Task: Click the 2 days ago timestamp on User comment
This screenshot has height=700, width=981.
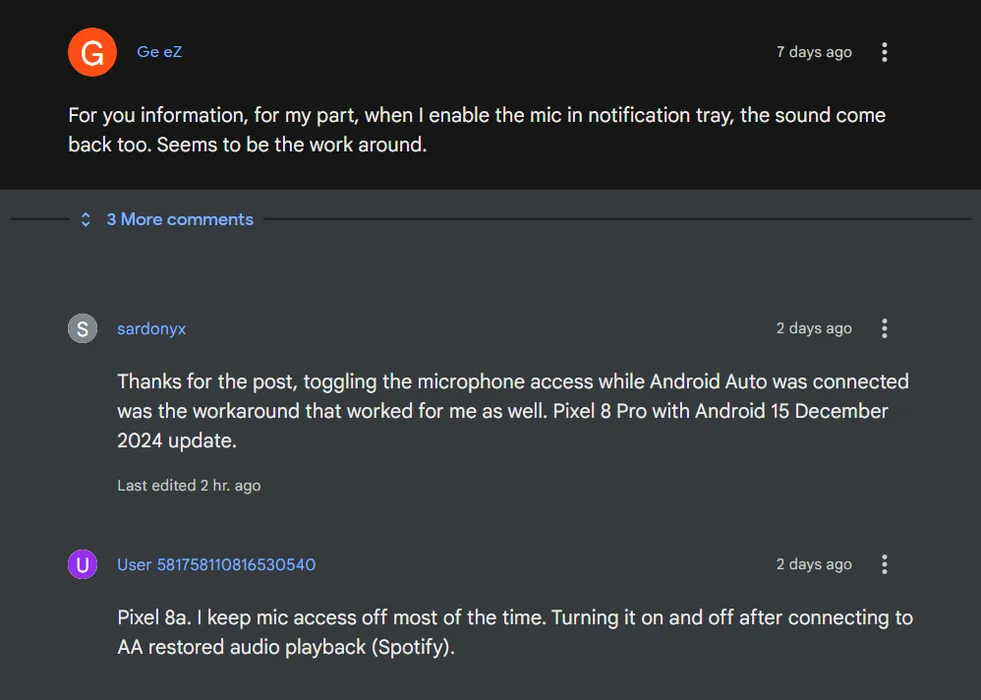Action: tap(814, 564)
